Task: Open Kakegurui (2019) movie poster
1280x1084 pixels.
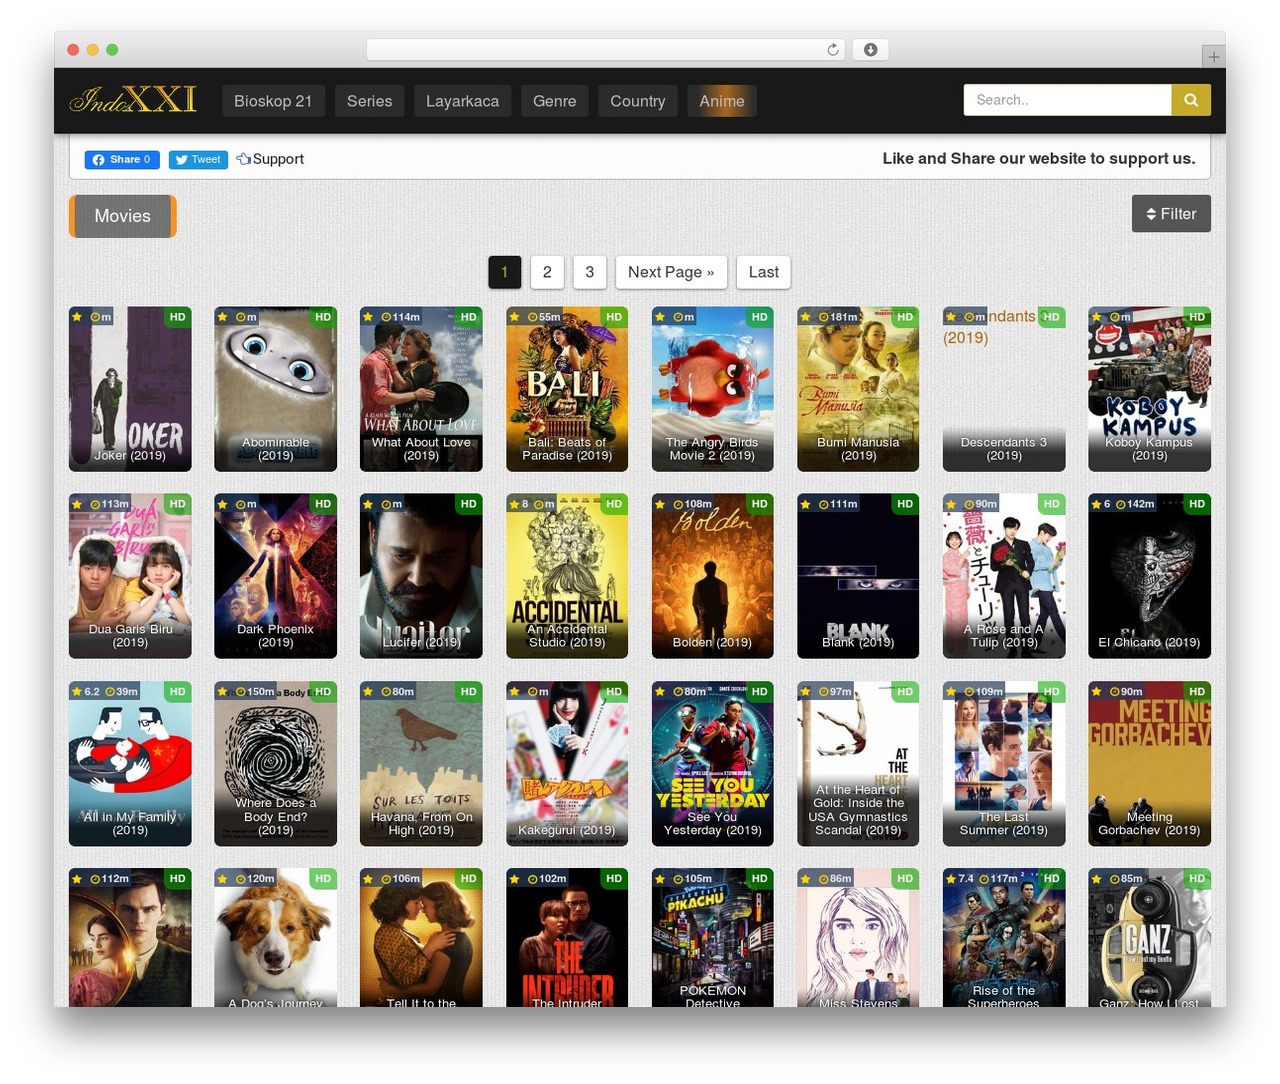Action: [x=567, y=764]
